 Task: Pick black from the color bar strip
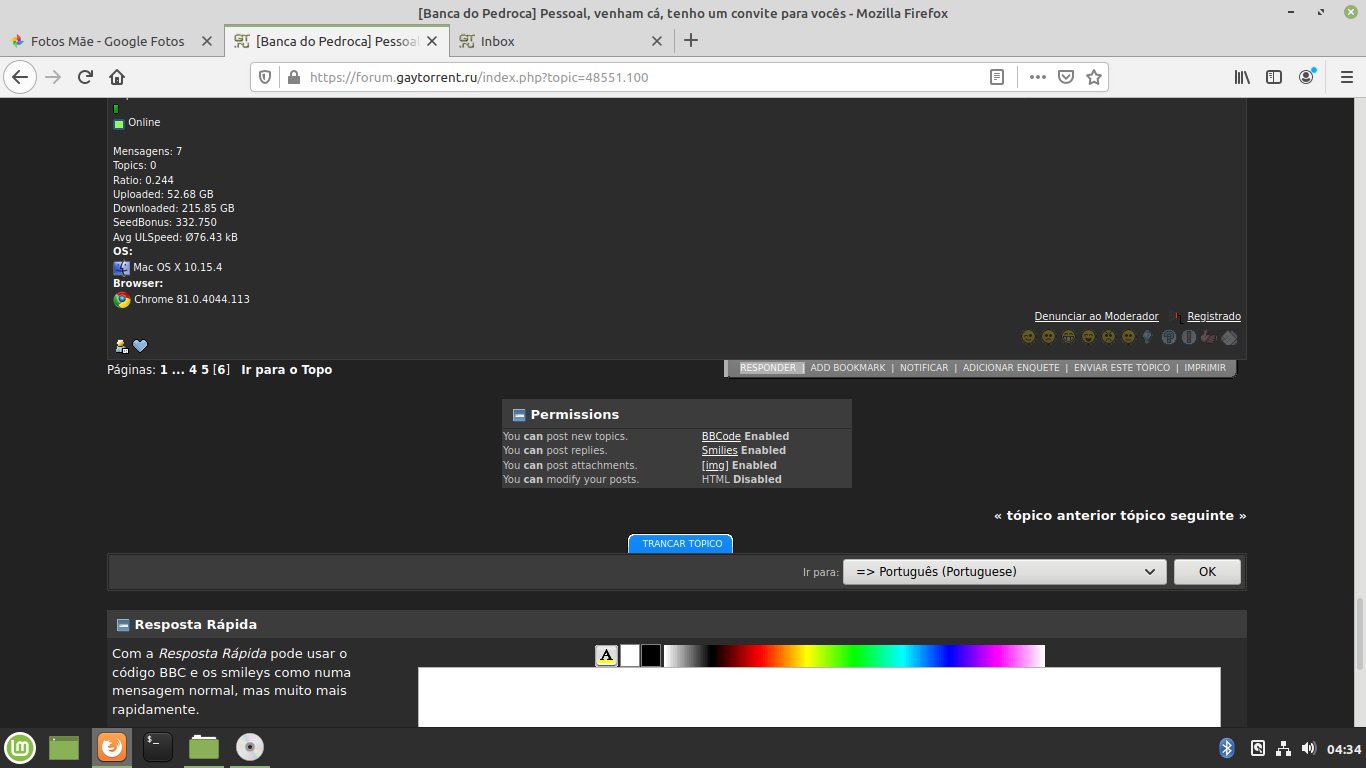coord(651,656)
